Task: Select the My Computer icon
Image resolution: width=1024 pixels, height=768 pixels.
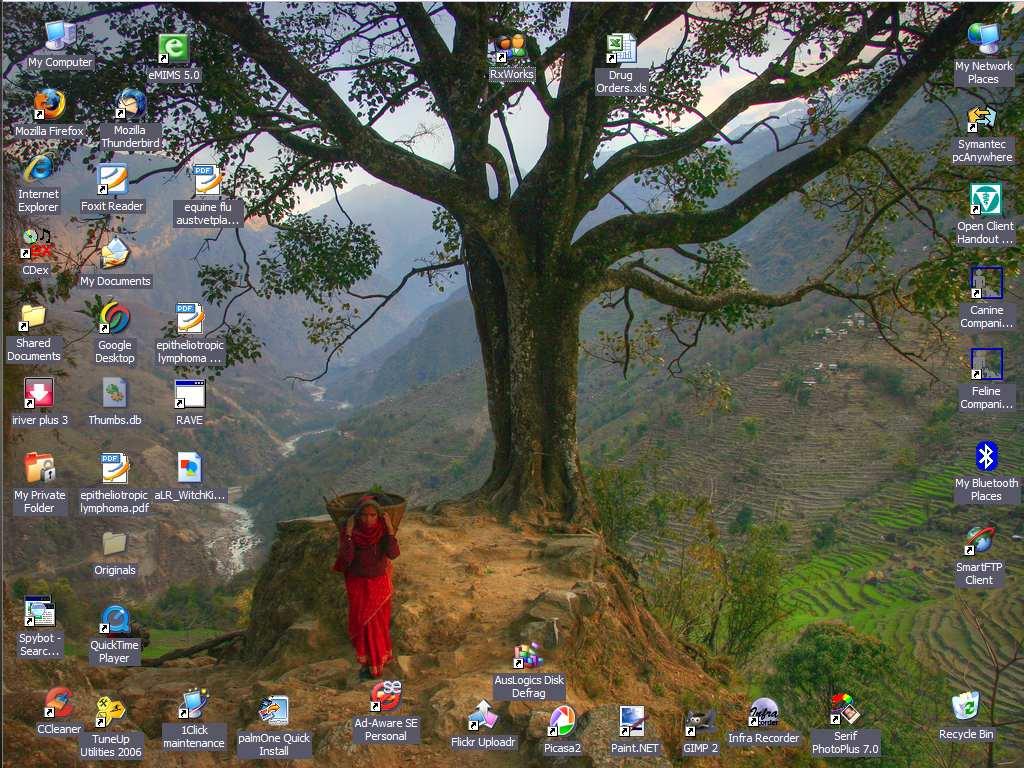Action: (x=60, y=36)
